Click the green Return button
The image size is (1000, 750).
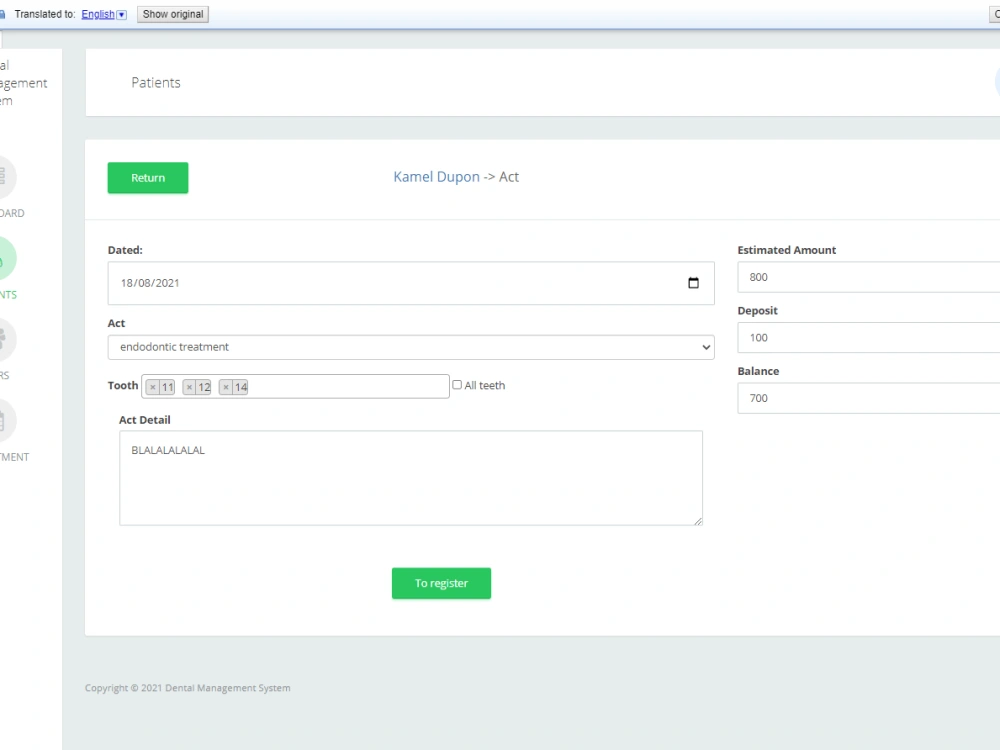click(147, 178)
